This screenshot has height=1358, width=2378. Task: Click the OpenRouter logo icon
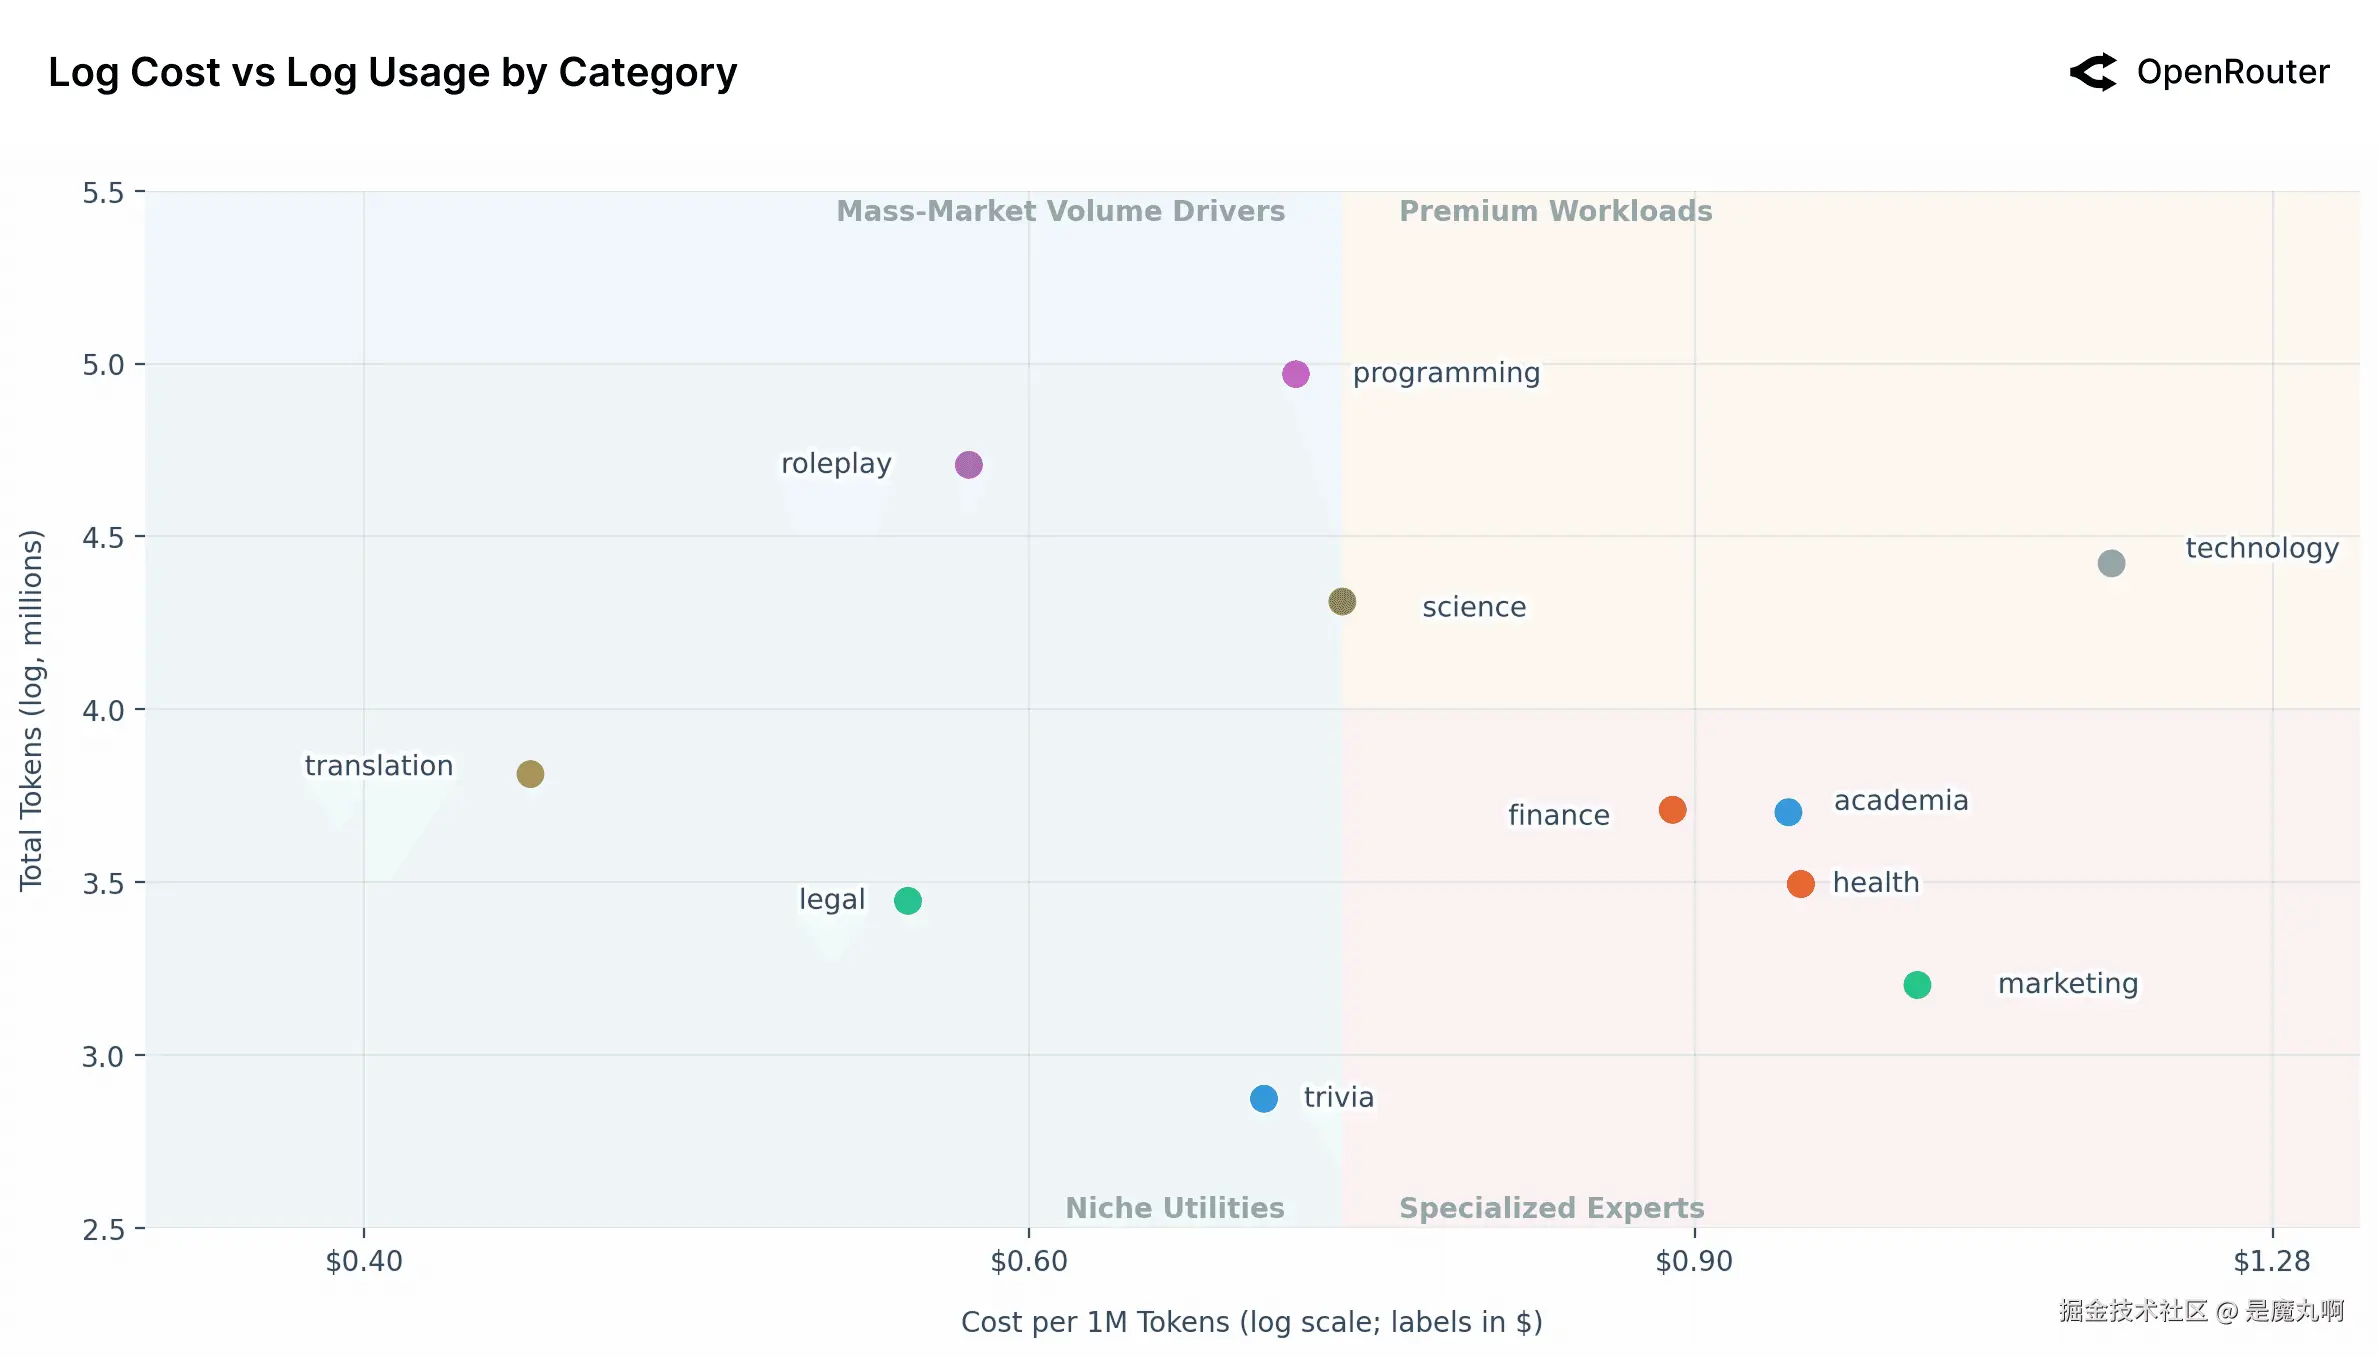click(2093, 72)
